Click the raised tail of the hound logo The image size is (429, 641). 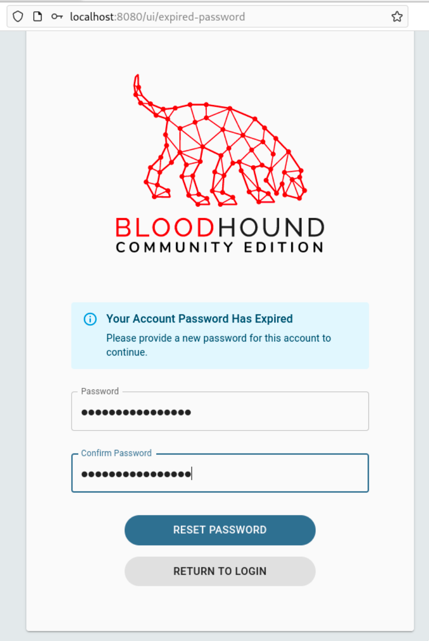point(141,92)
